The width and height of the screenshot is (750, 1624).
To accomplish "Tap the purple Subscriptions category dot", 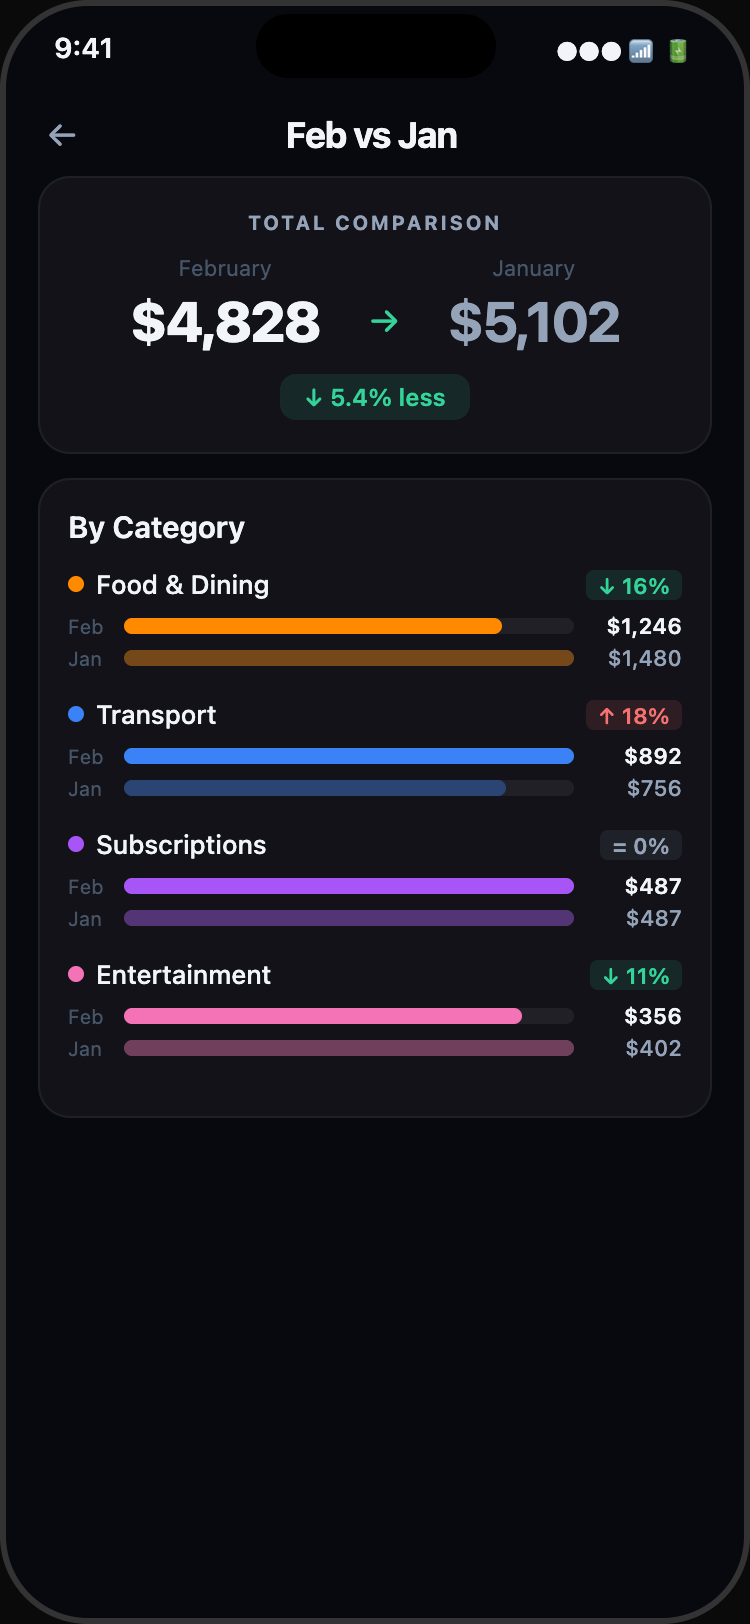I will click(76, 844).
